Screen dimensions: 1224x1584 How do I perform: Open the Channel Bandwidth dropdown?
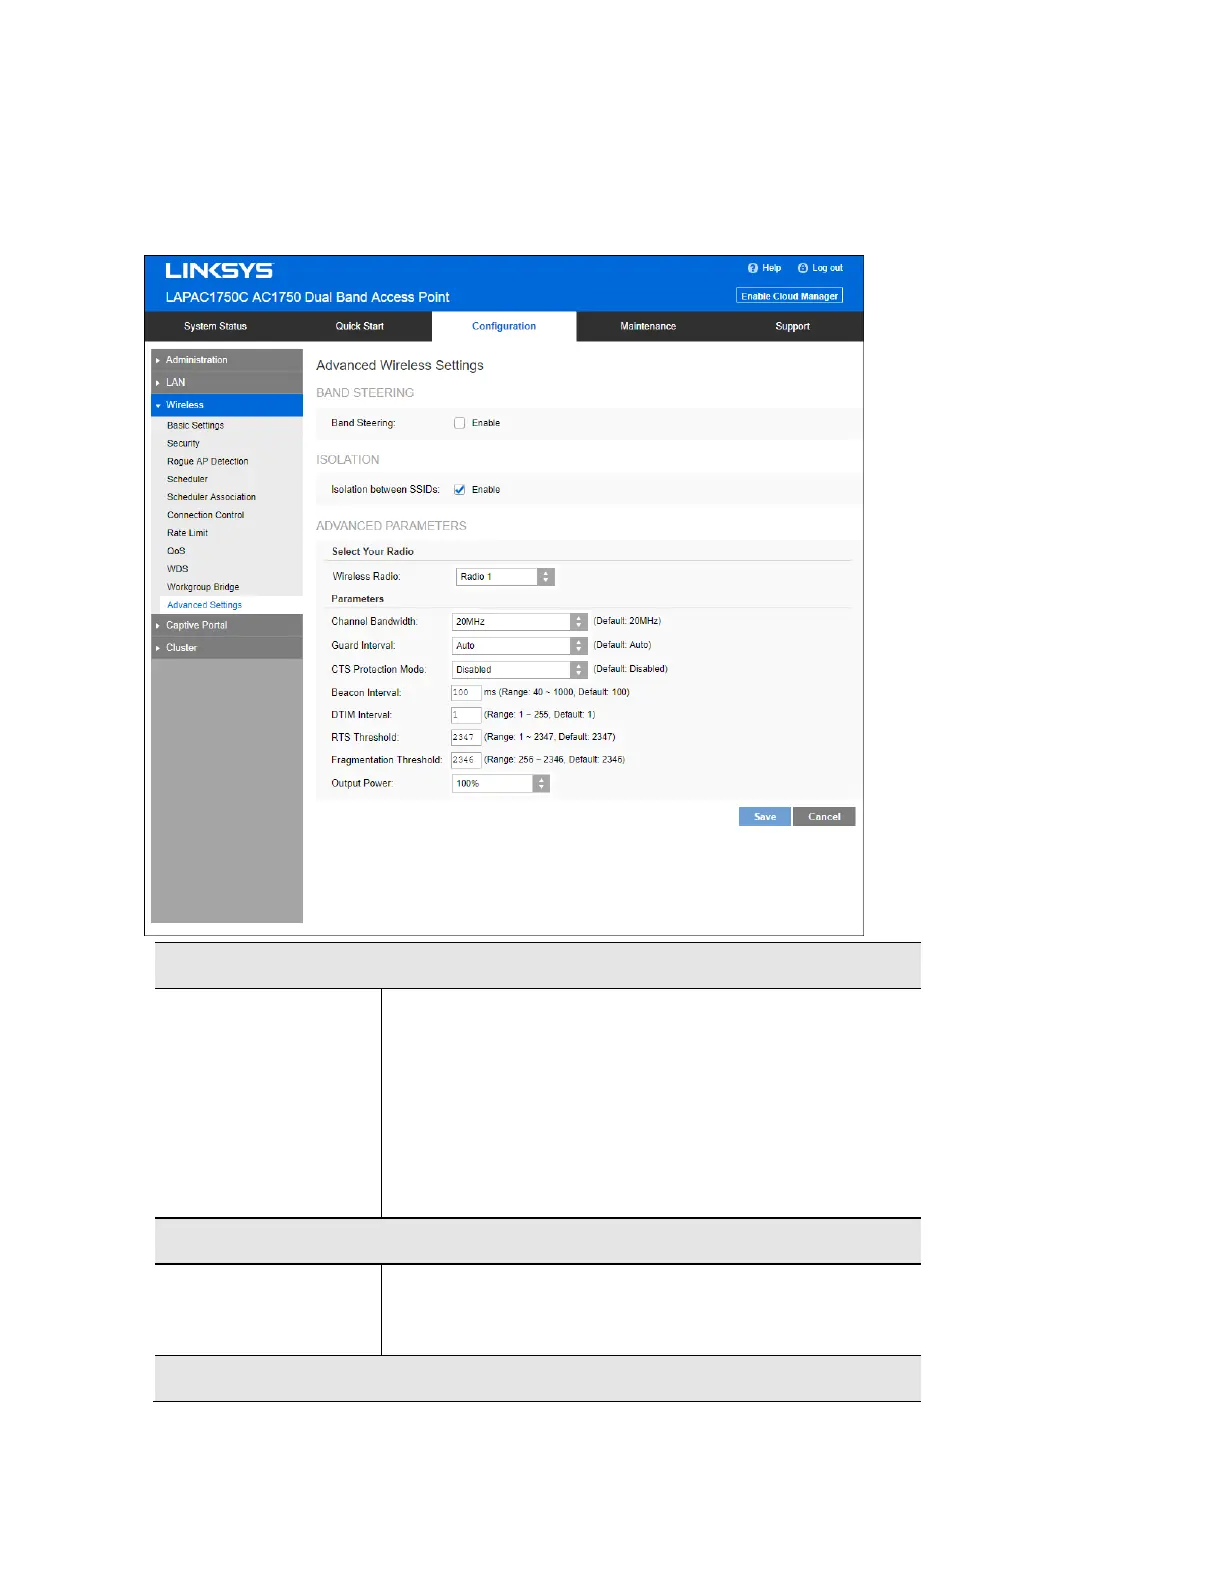point(519,622)
